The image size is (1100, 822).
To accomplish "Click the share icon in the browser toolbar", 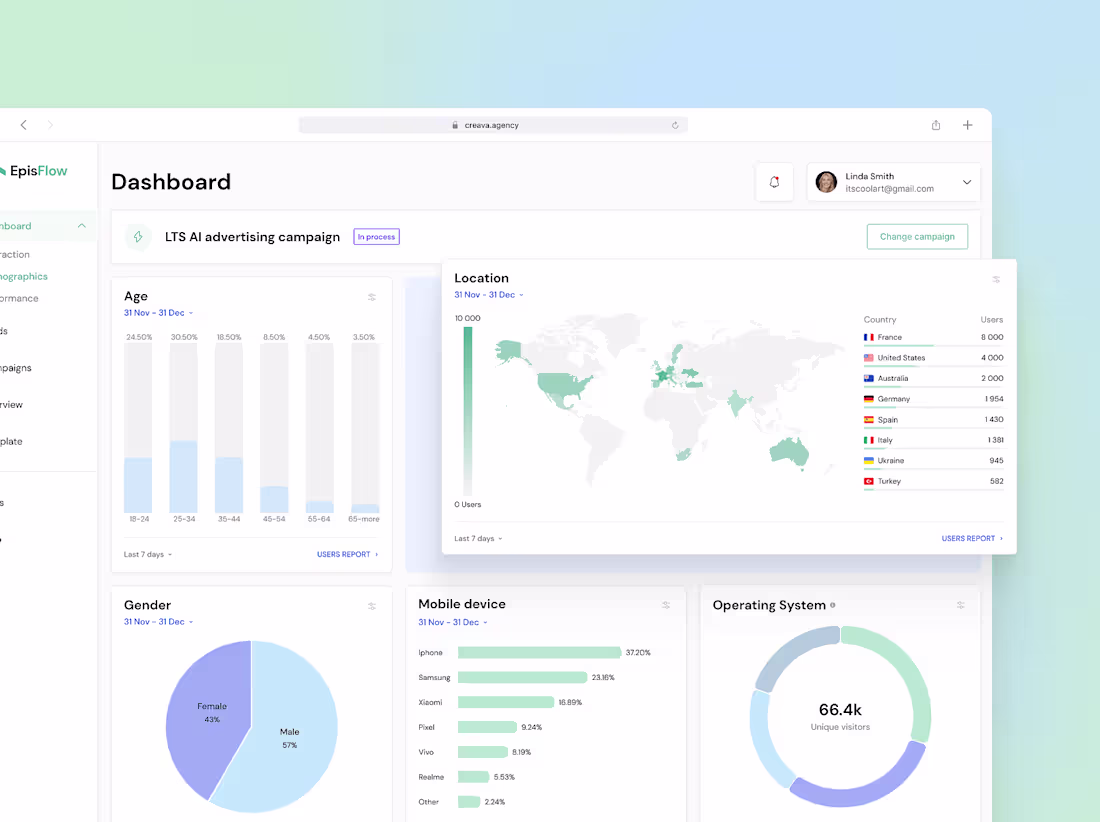I will pyautogui.click(x=935, y=125).
